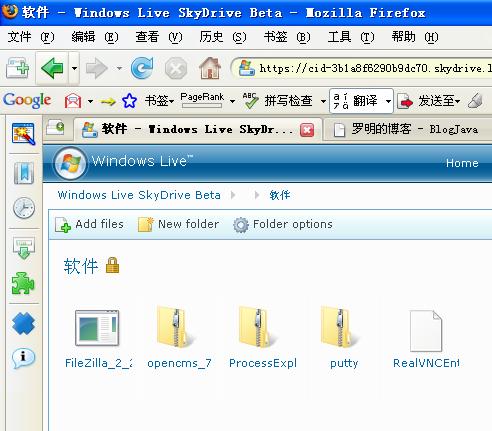Open the info speech-bubble sidebar icon
Viewport: 492px width, 431px height.
coord(23,359)
